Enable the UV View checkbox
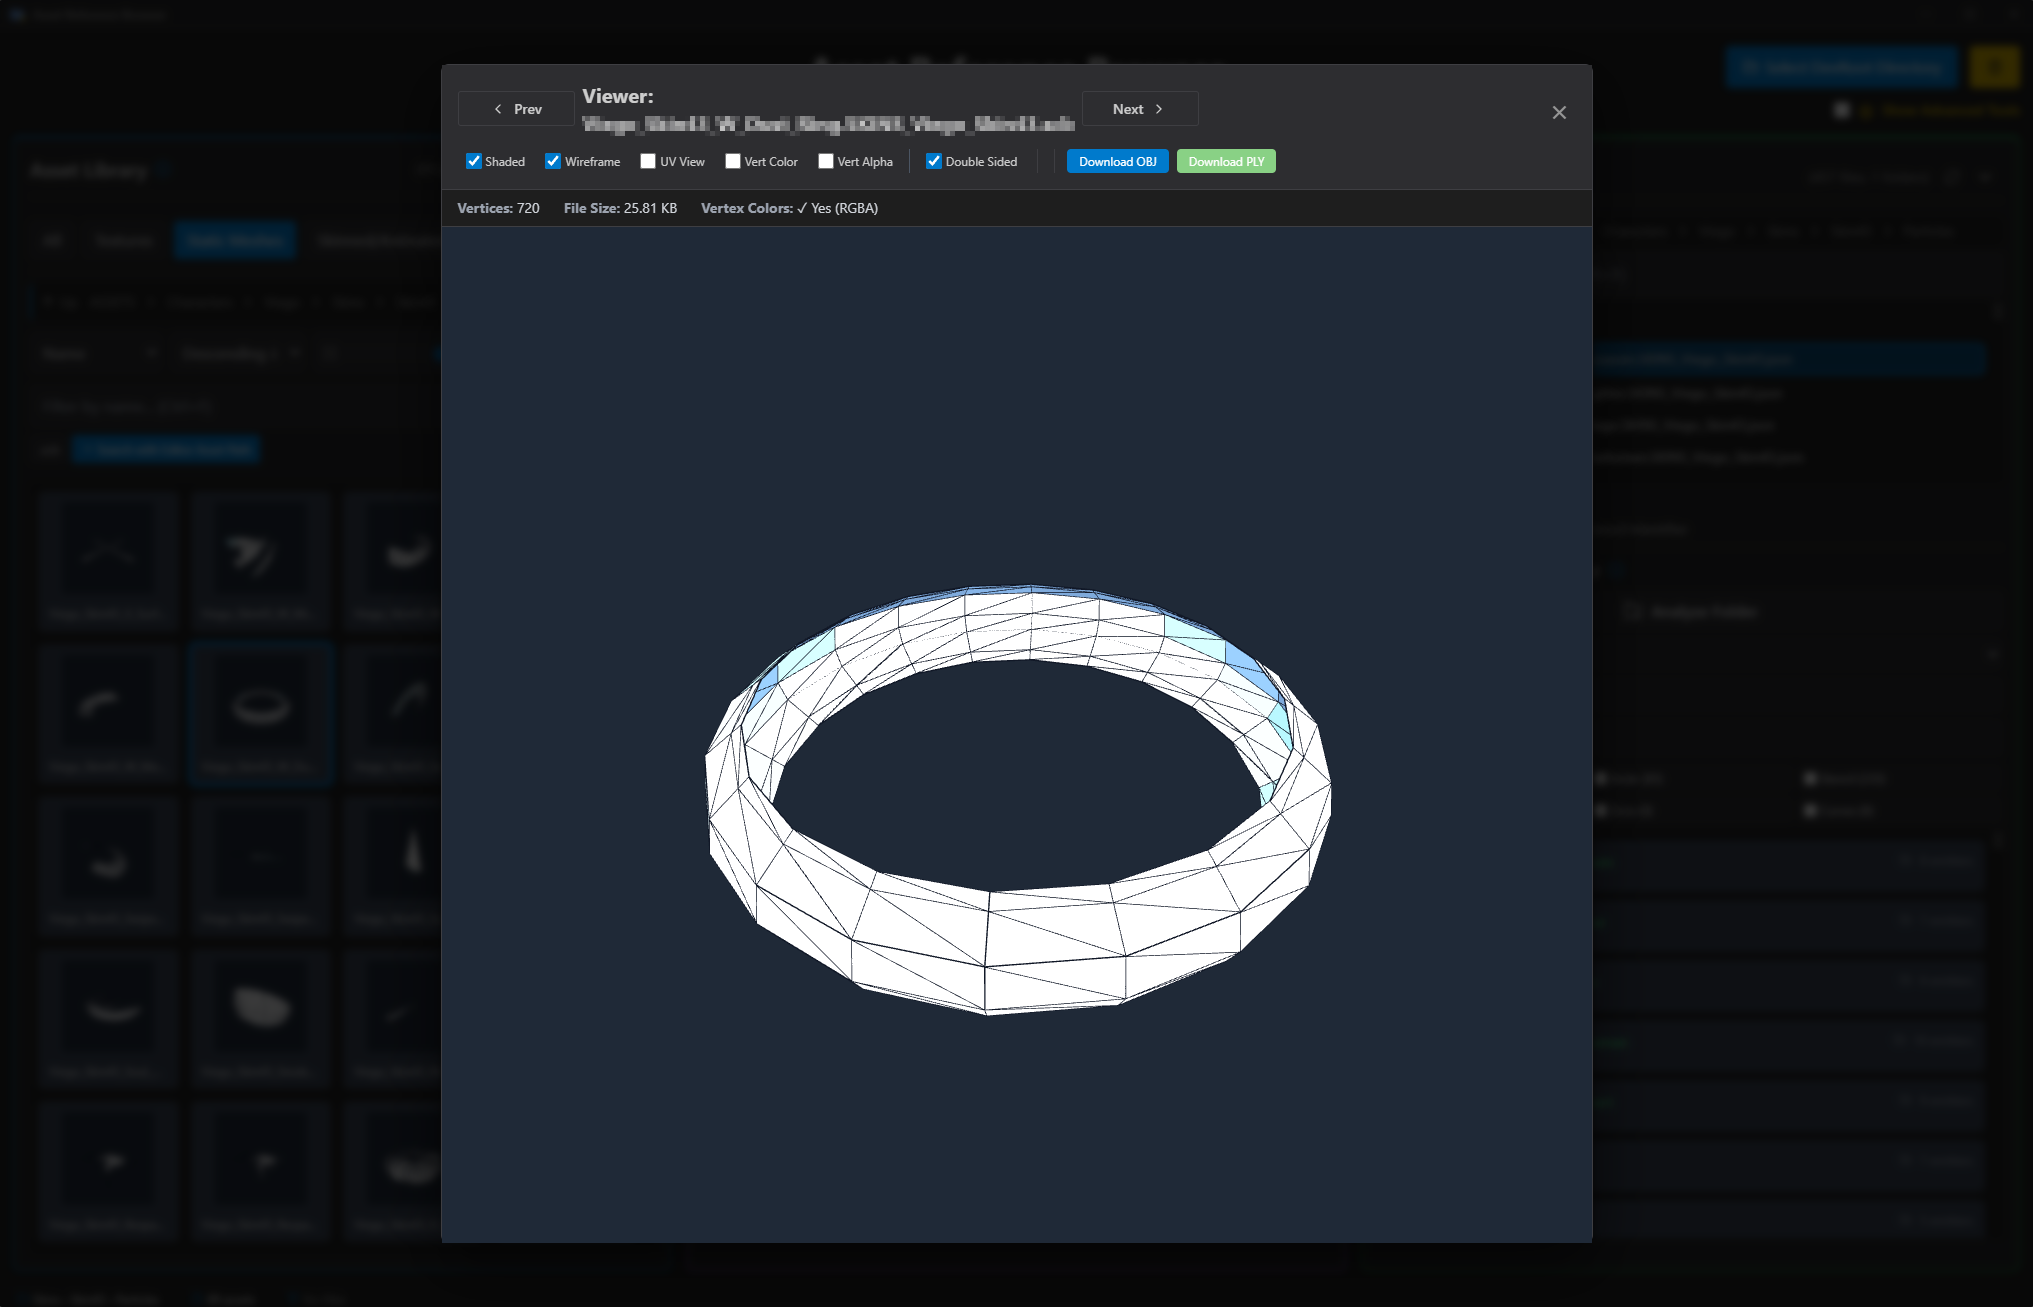This screenshot has height=1307, width=2033. click(647, 161)
